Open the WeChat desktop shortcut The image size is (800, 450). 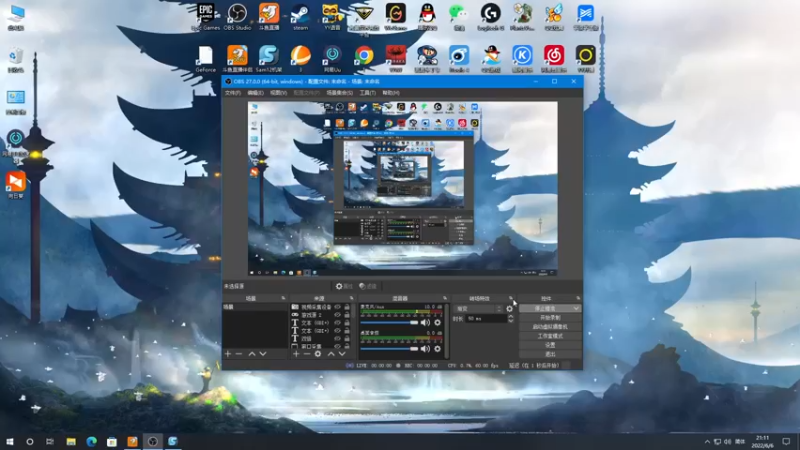pos(459,16)
